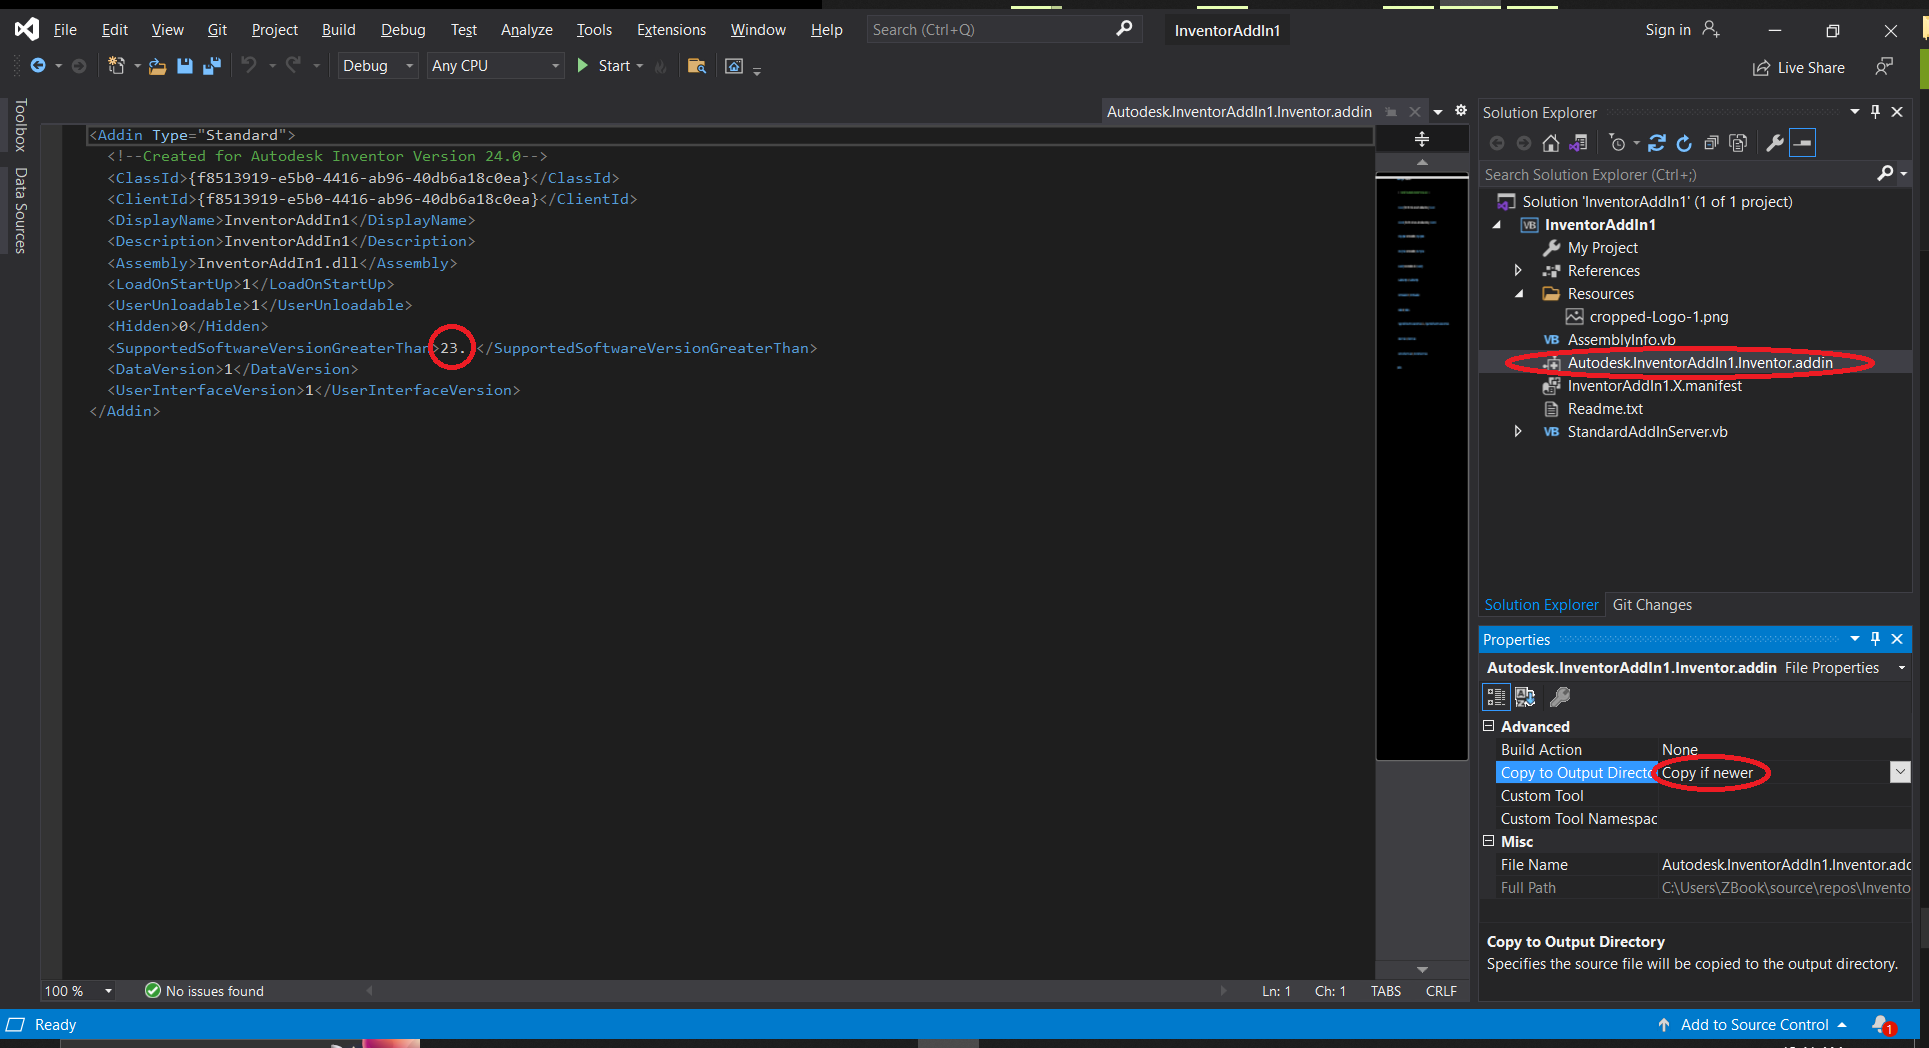Open the zoom percentage selector showing 100%

[76, 990]
